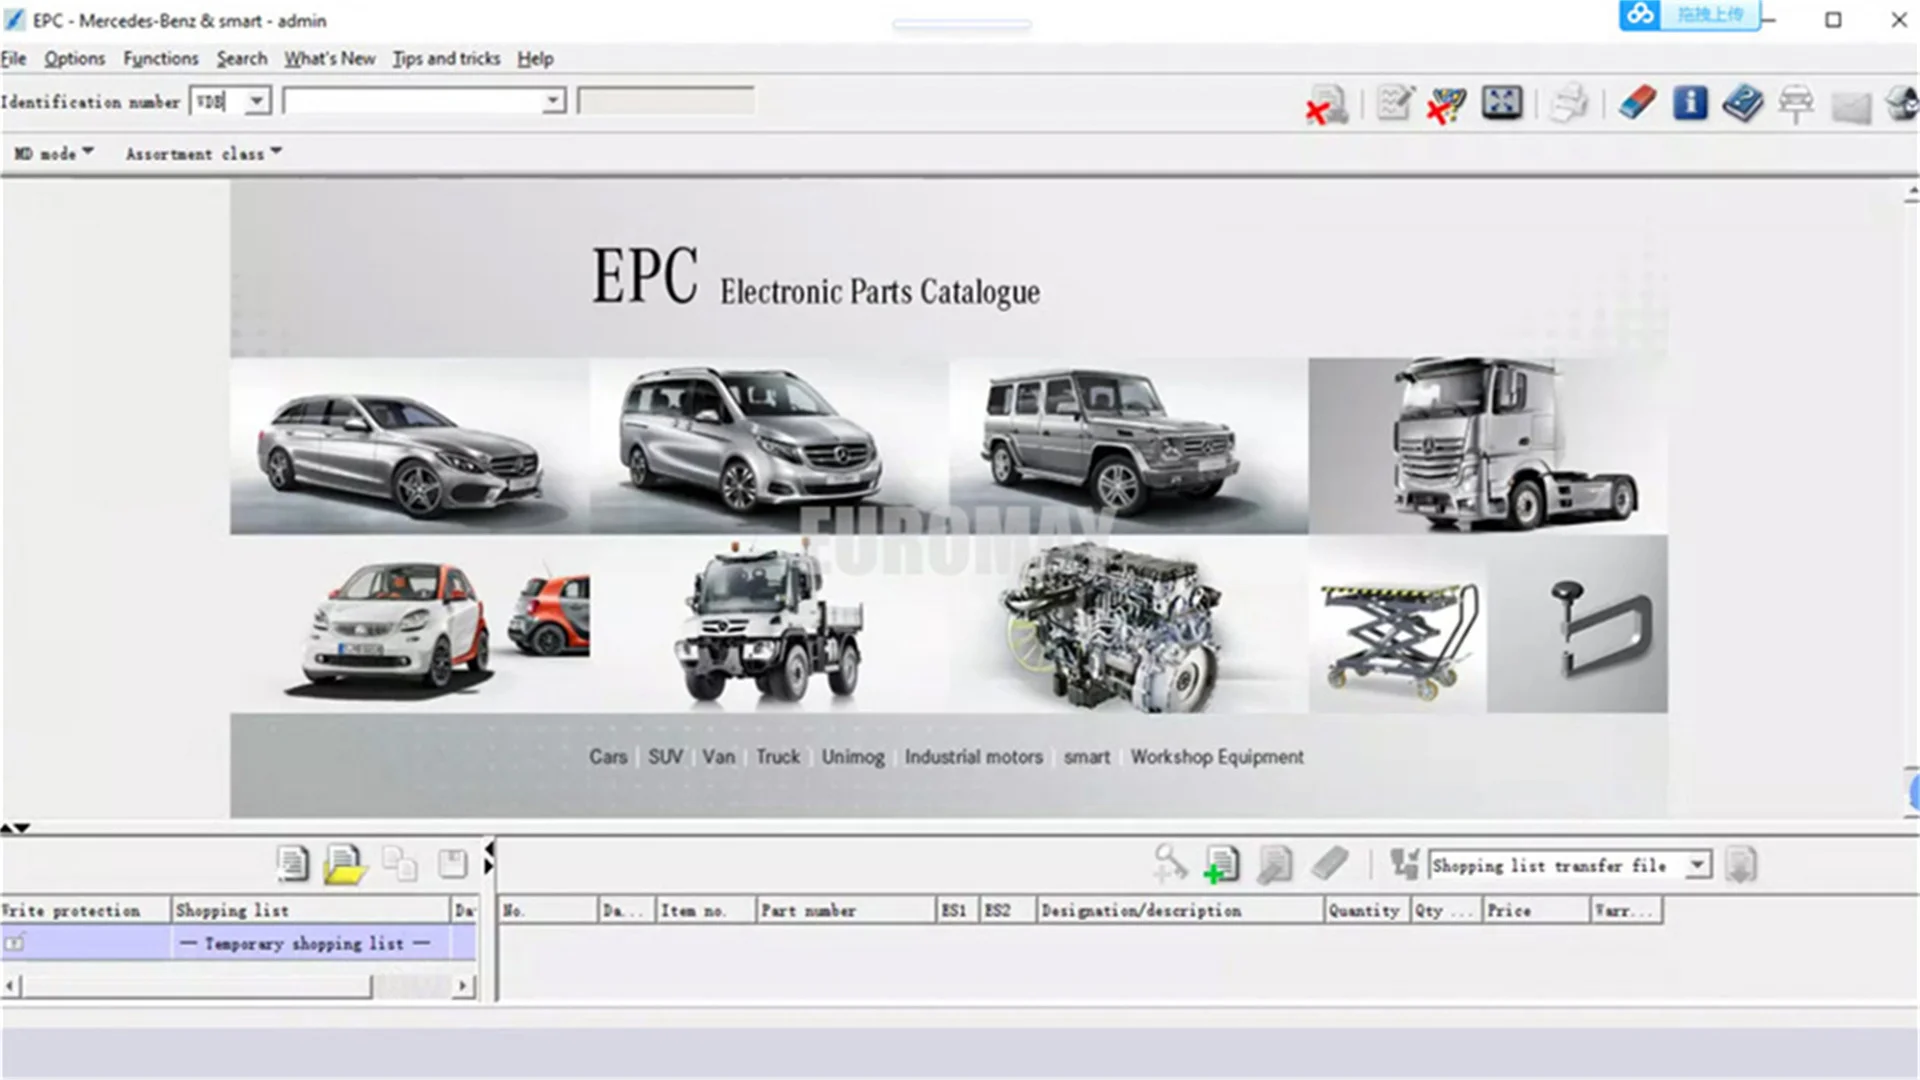Click the Unimog link
This screenshot has width=1920, height=1080.
853,757
